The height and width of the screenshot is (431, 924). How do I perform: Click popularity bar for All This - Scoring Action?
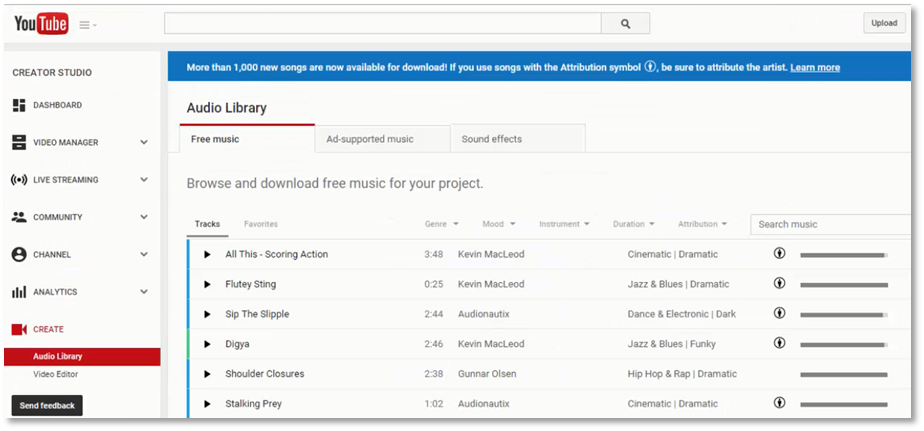point(844,255)
